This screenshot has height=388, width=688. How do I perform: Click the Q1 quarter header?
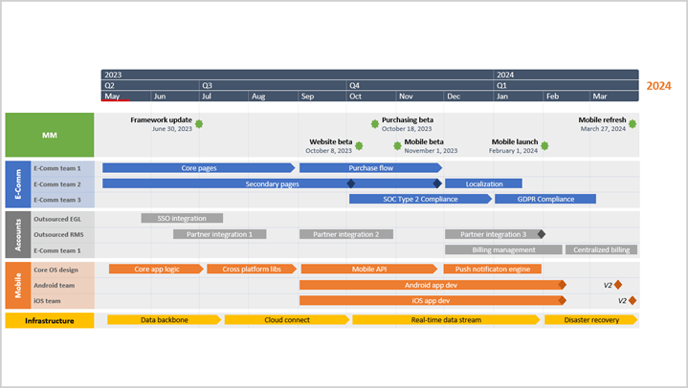click(x=566, y=85)
